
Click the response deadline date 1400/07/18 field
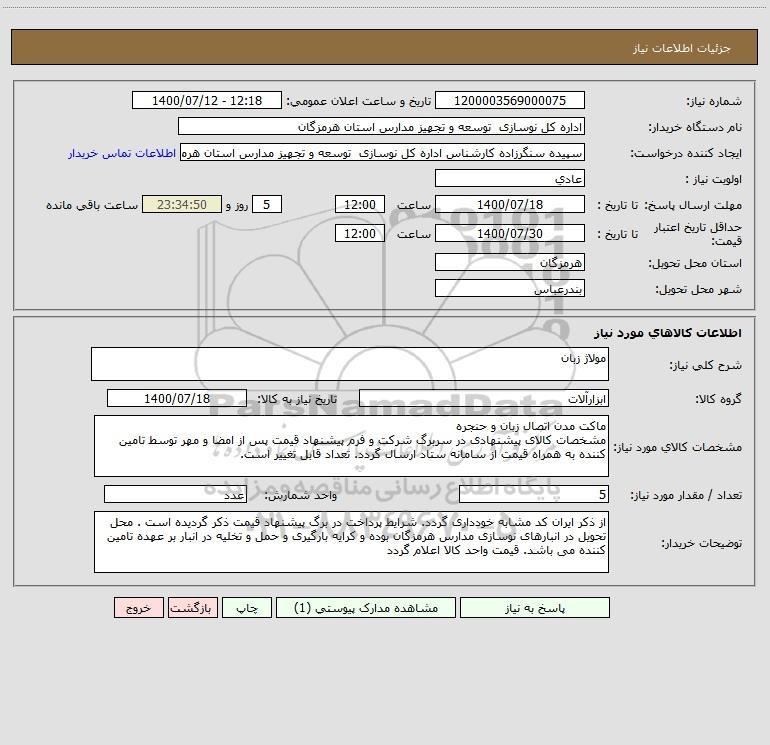[x=510, y=204]
